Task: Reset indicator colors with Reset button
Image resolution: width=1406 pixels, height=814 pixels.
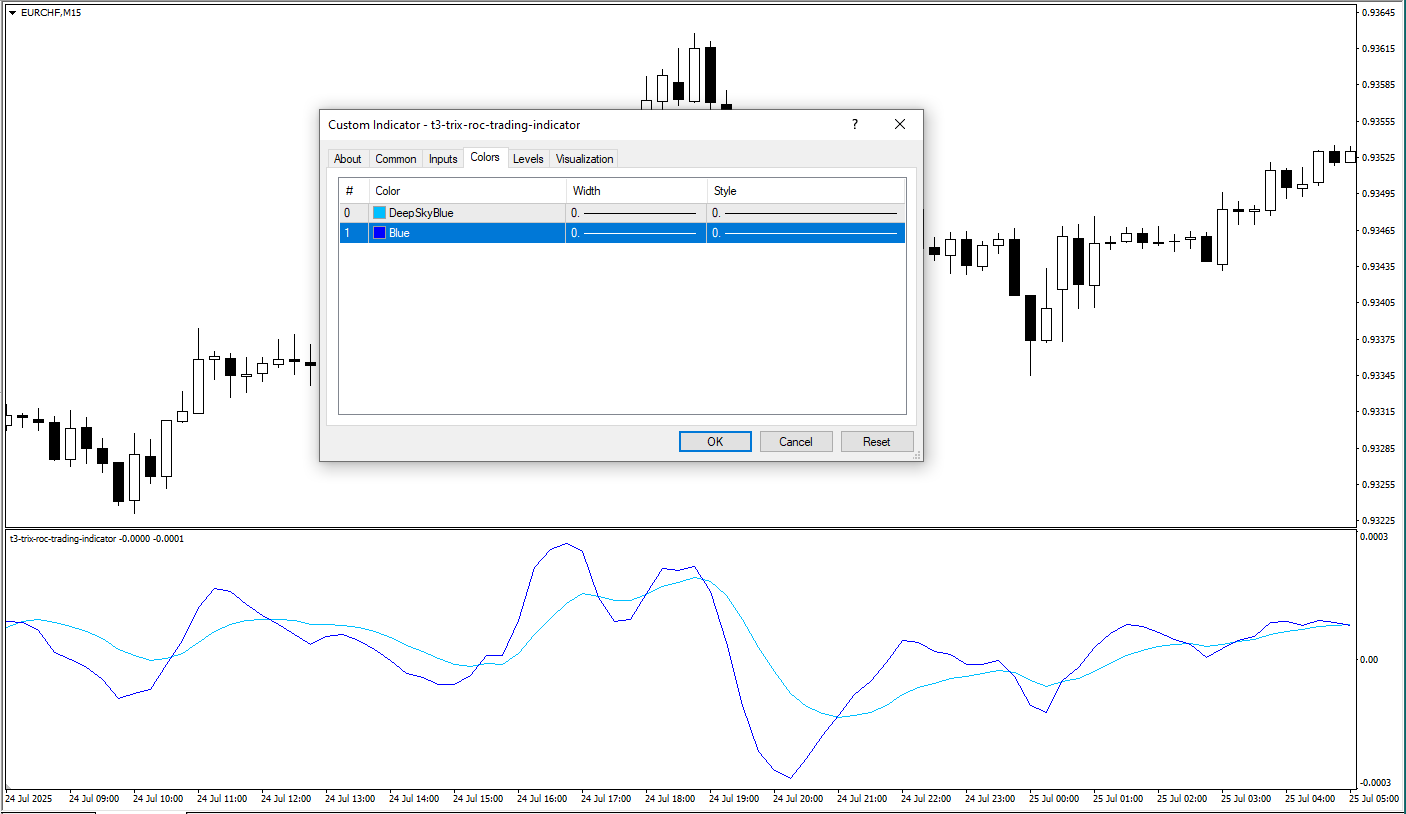Action: [x=877, y=442]
